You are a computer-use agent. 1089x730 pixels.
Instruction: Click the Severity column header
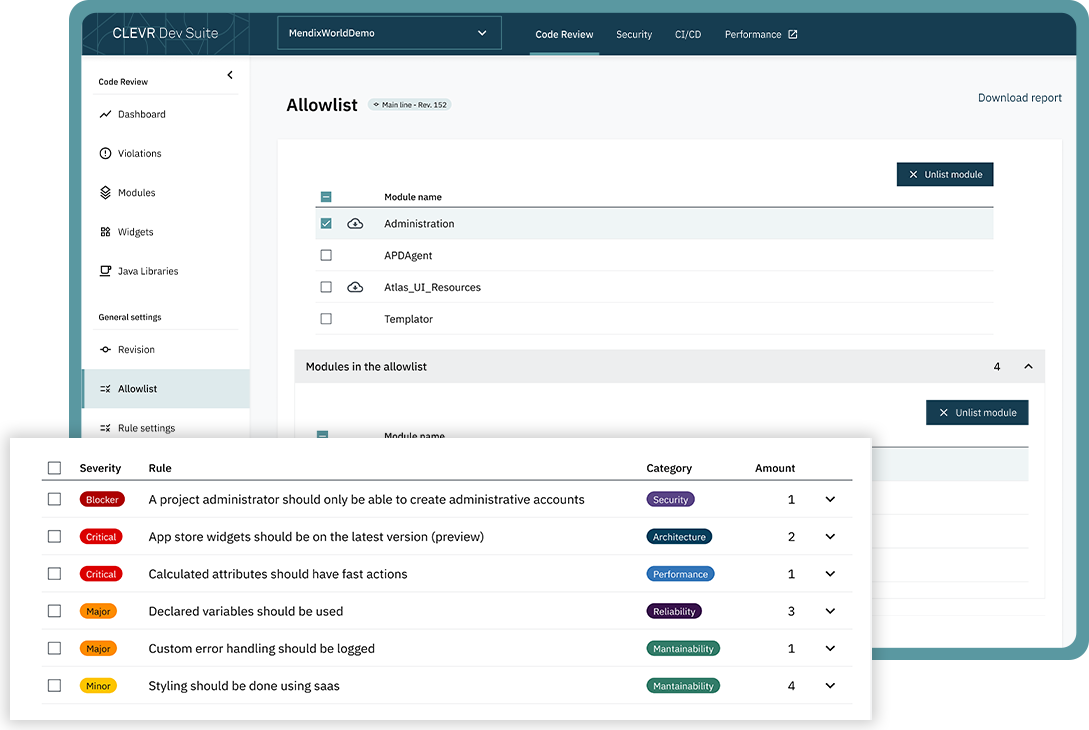100,468
